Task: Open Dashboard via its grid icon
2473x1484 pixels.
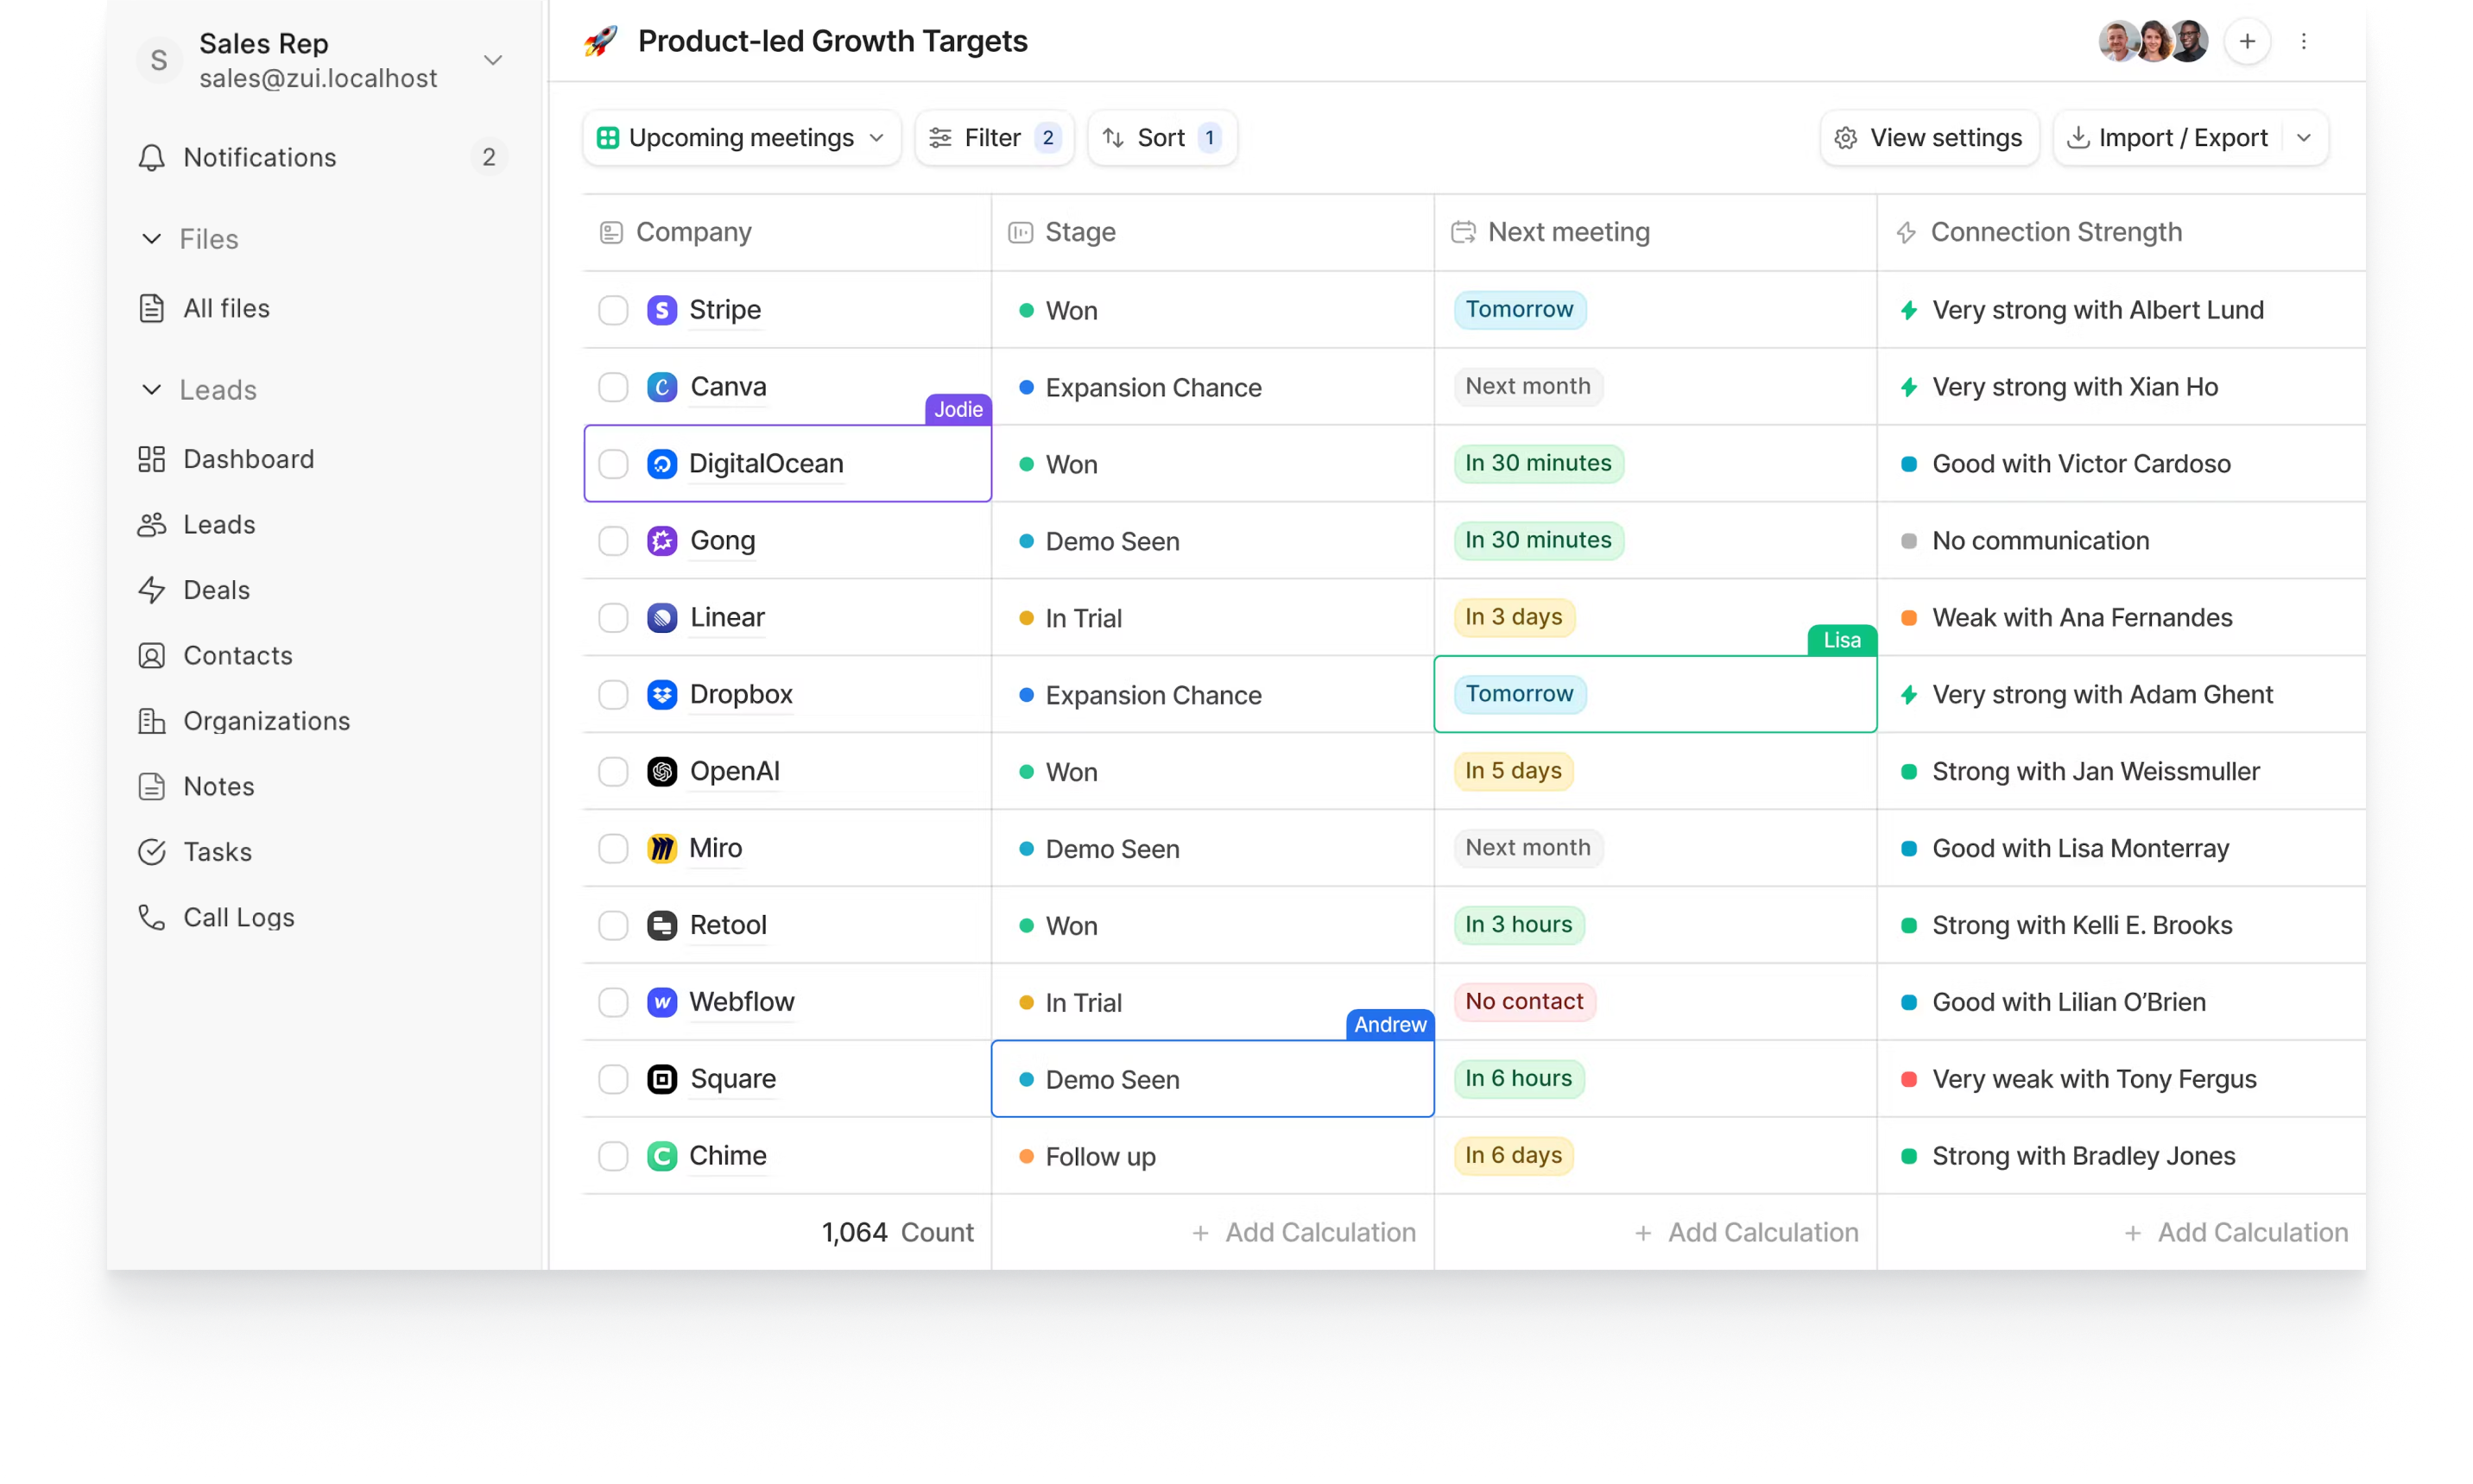Action: click(x=151, y=459)
